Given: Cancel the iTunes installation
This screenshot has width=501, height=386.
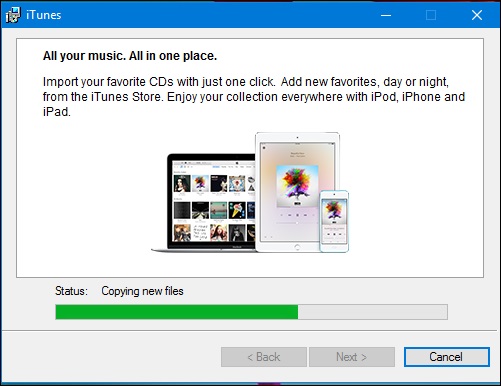Looking at the screenshot, I should (x=447, y=357).
